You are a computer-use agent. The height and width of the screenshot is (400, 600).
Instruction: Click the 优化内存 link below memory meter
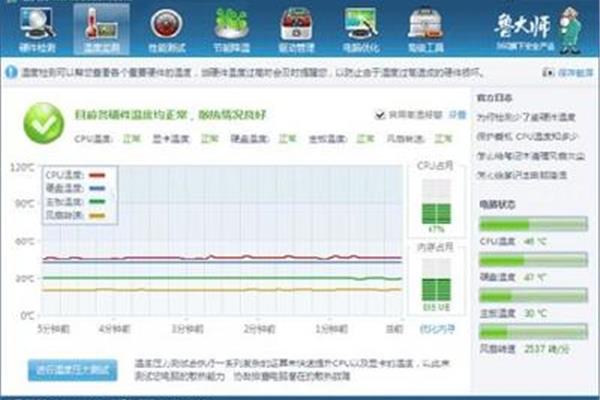[437, 329]
